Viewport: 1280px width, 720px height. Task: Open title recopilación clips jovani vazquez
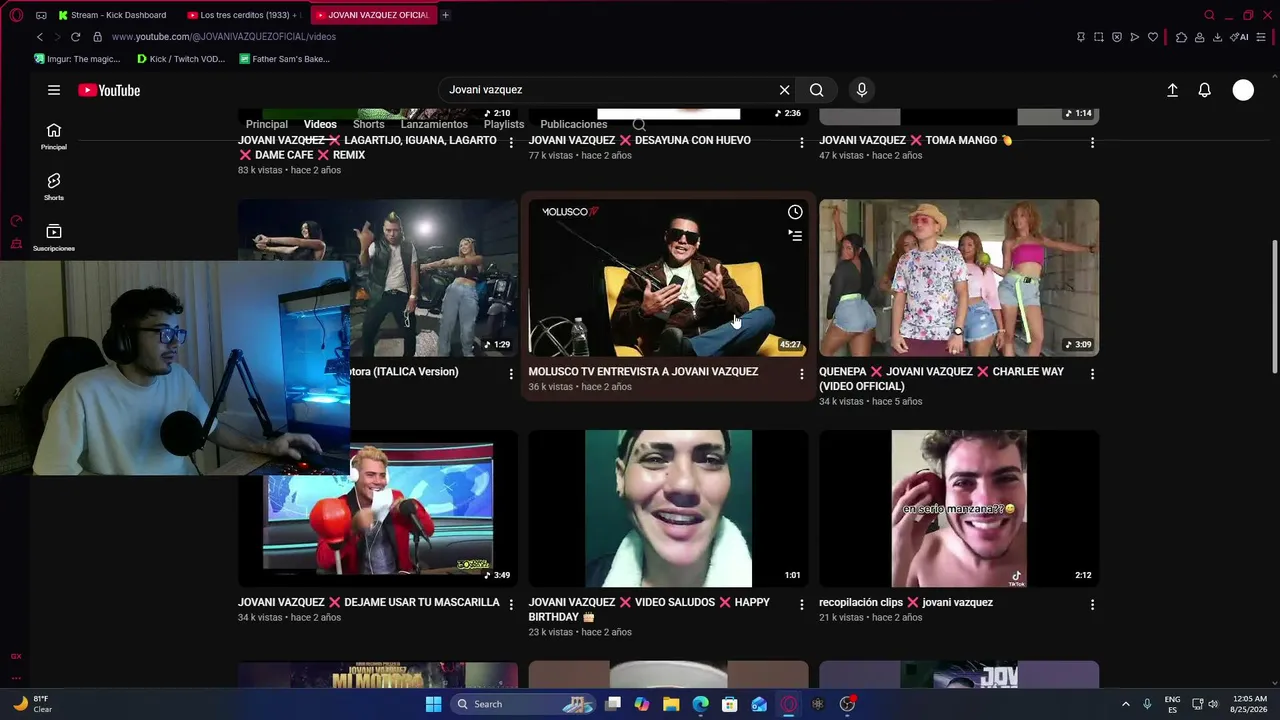point(906,603)
